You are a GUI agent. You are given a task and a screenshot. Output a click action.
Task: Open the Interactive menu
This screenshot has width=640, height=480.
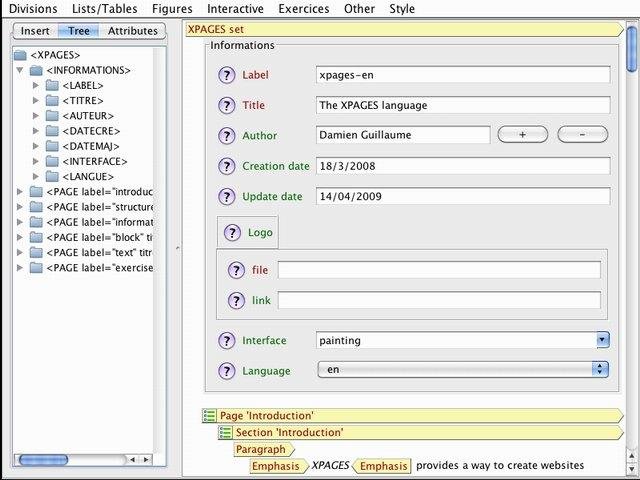[x=234, y=9]
